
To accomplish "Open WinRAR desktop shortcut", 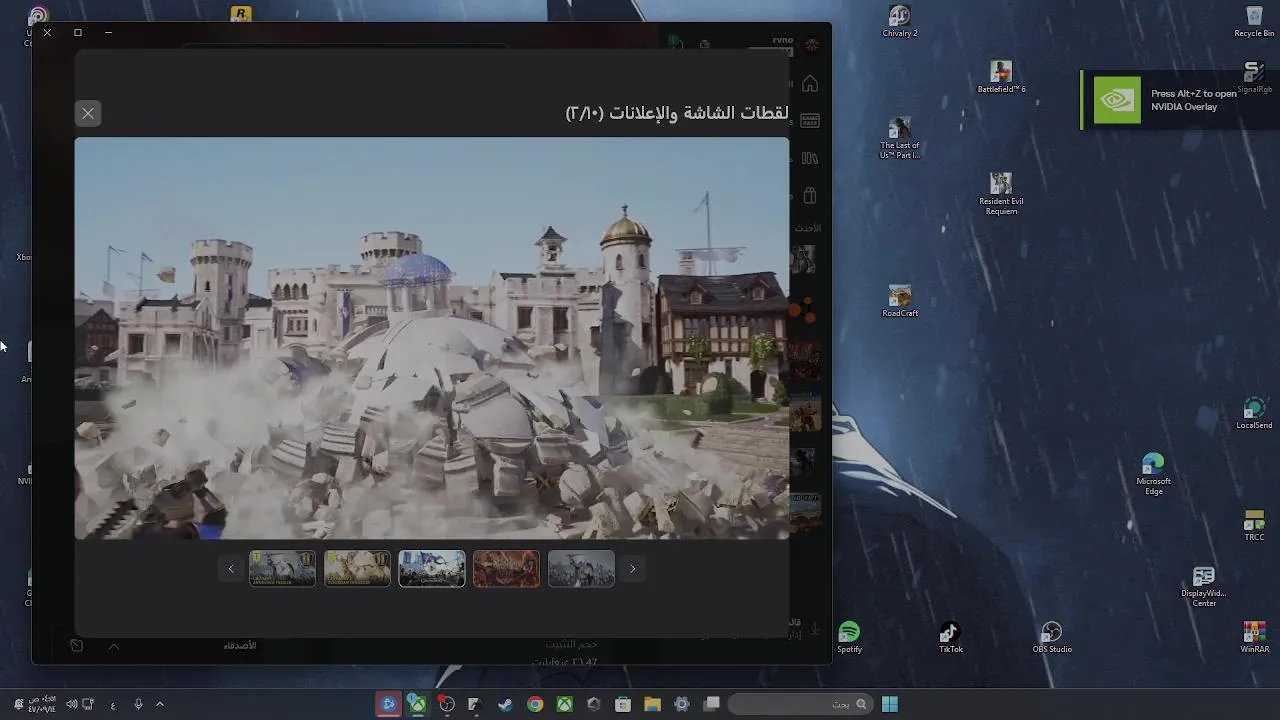I will pos(1254,637).
